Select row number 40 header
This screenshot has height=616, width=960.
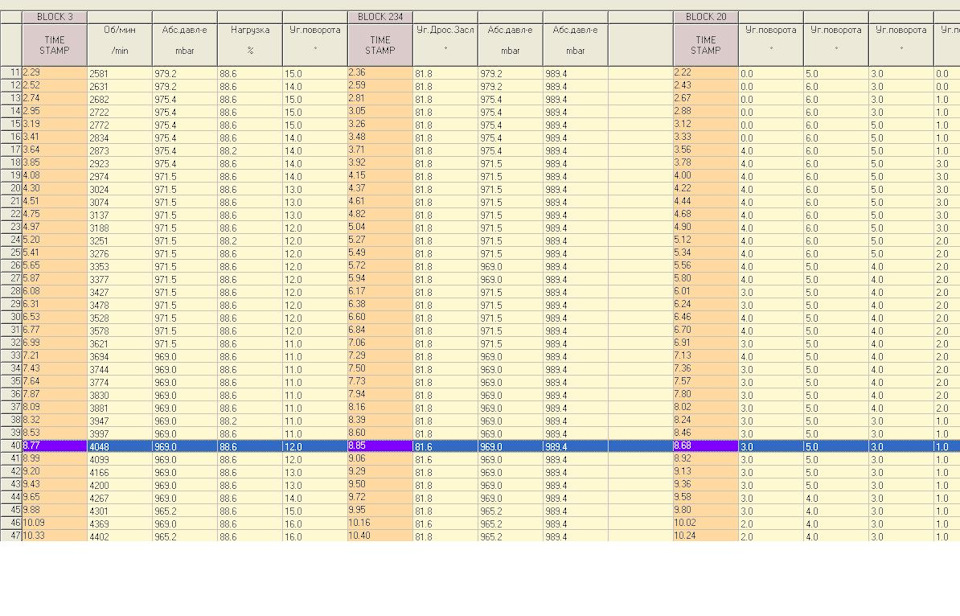(x=11, y=446)
